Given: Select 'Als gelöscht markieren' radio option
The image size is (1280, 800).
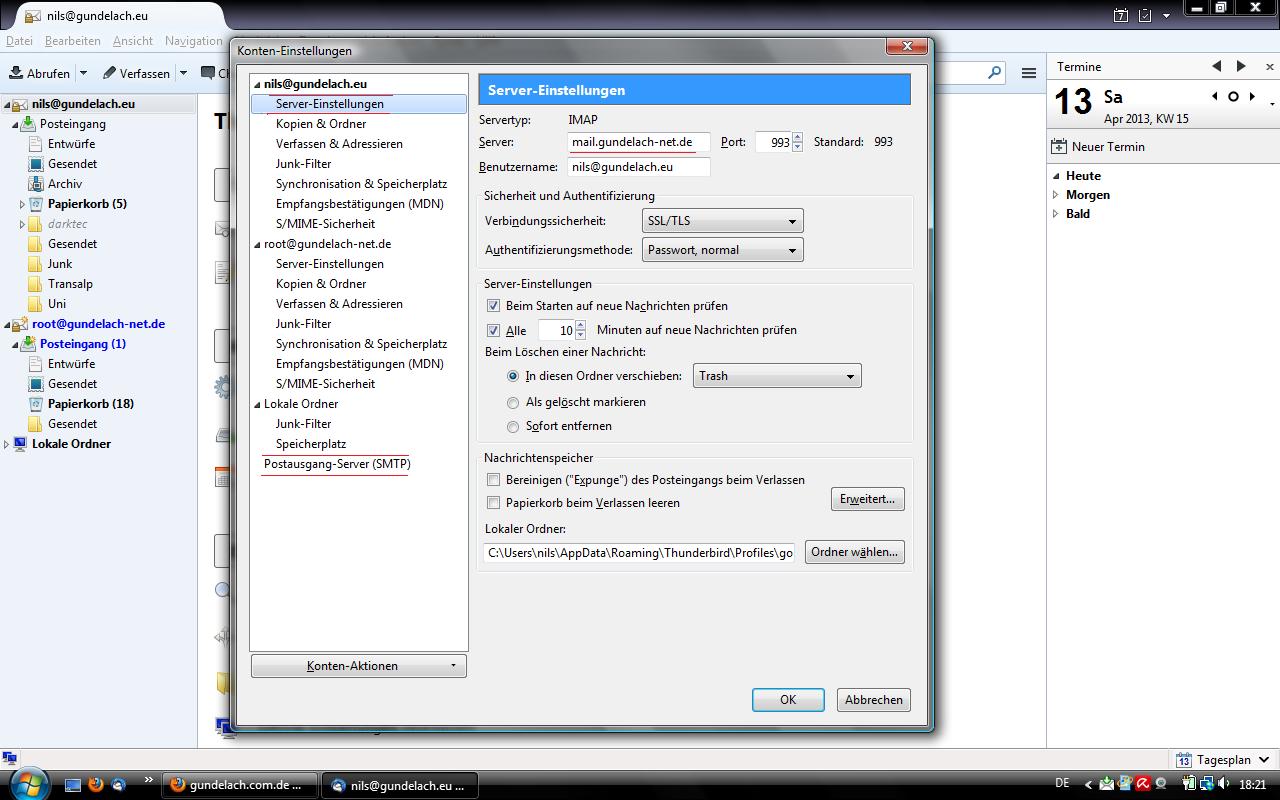Looking at the screenshot, I should pyautogui.click(x=513, y=403).
